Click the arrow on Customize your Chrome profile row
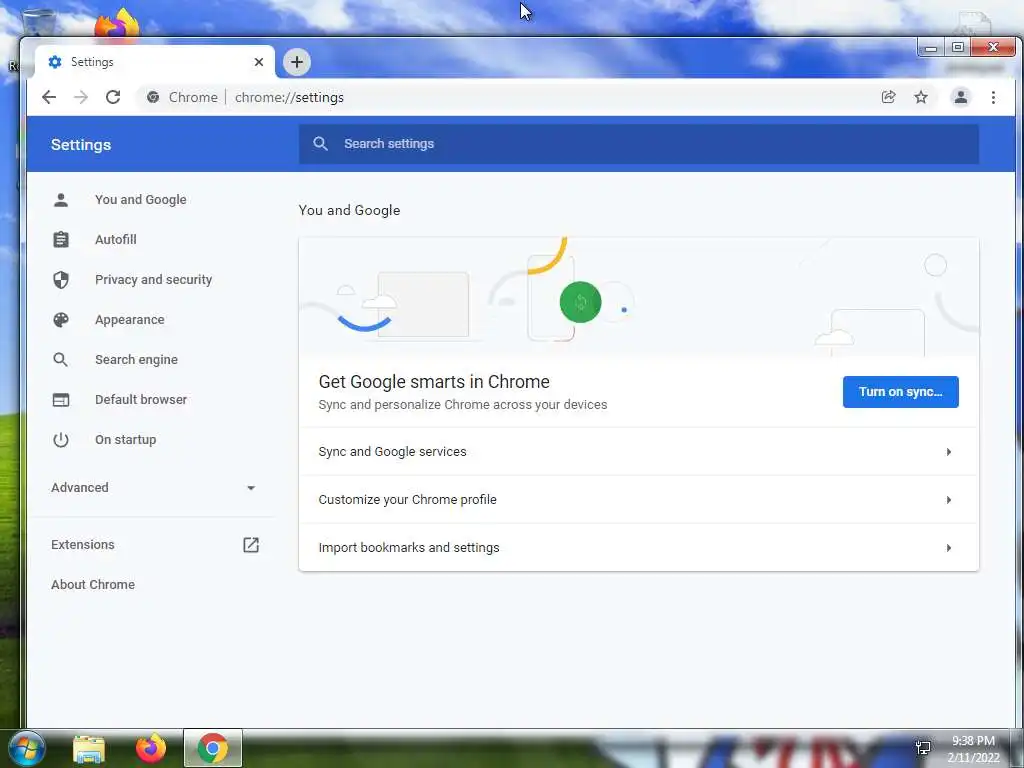Screen dimensions: 1024x768 (949, 500)
